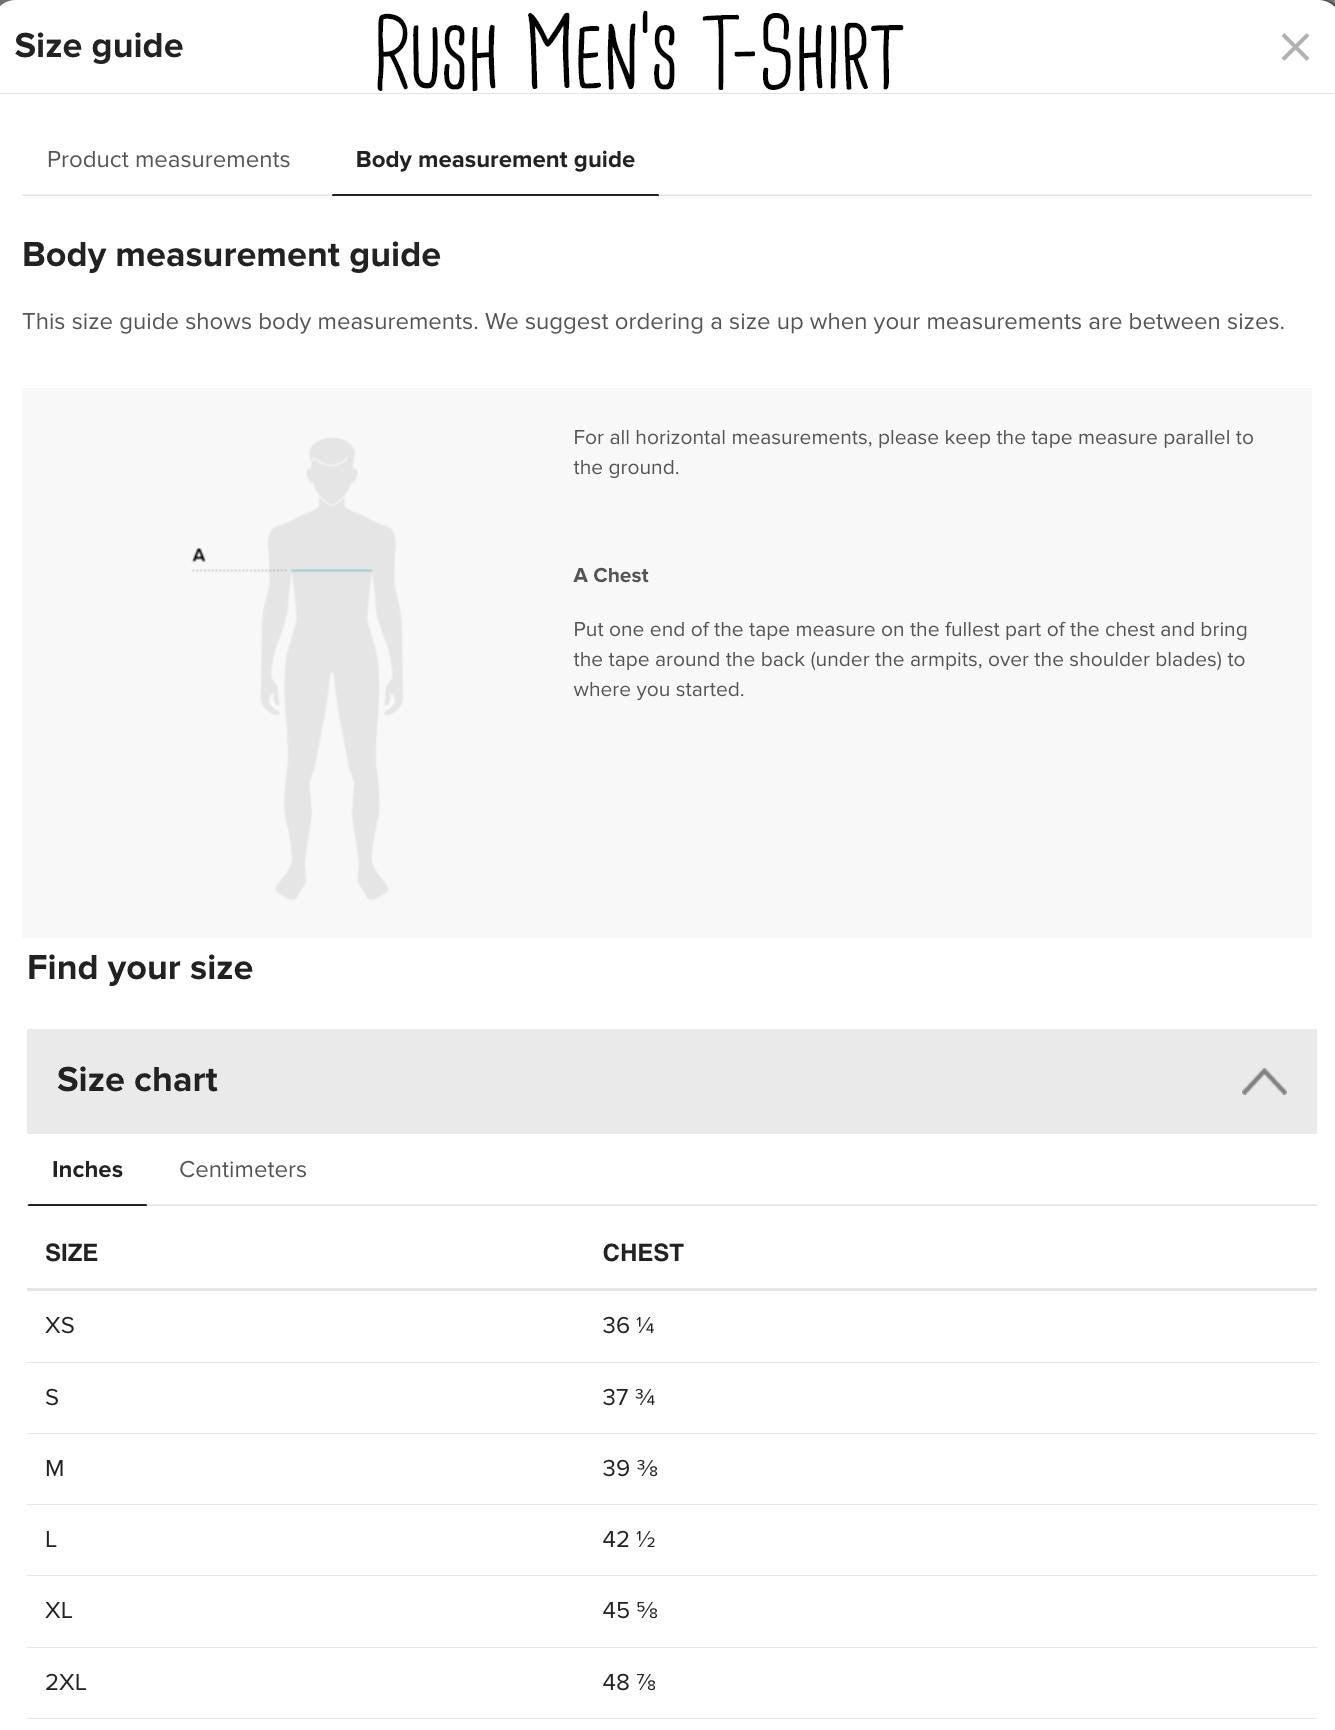Switch to the Product measurements tab
1335x1730 pixels.
[x=168, y=159]
